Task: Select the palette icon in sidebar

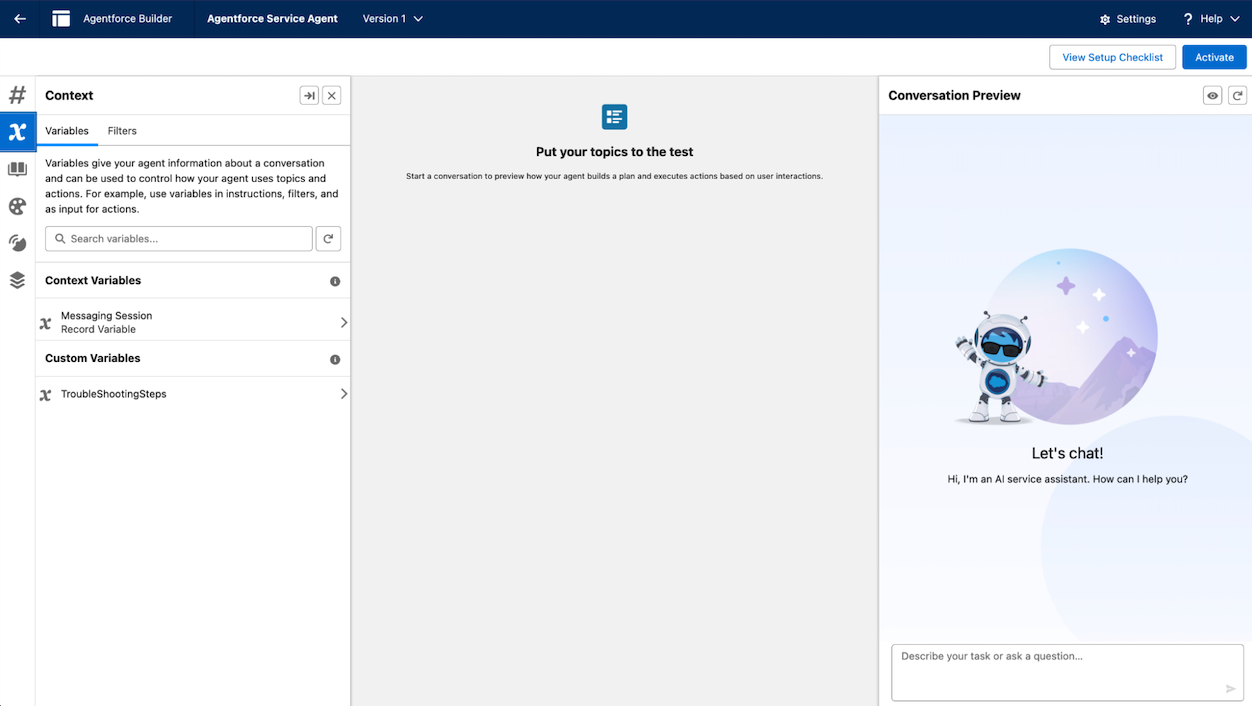Action: point(17,206)
